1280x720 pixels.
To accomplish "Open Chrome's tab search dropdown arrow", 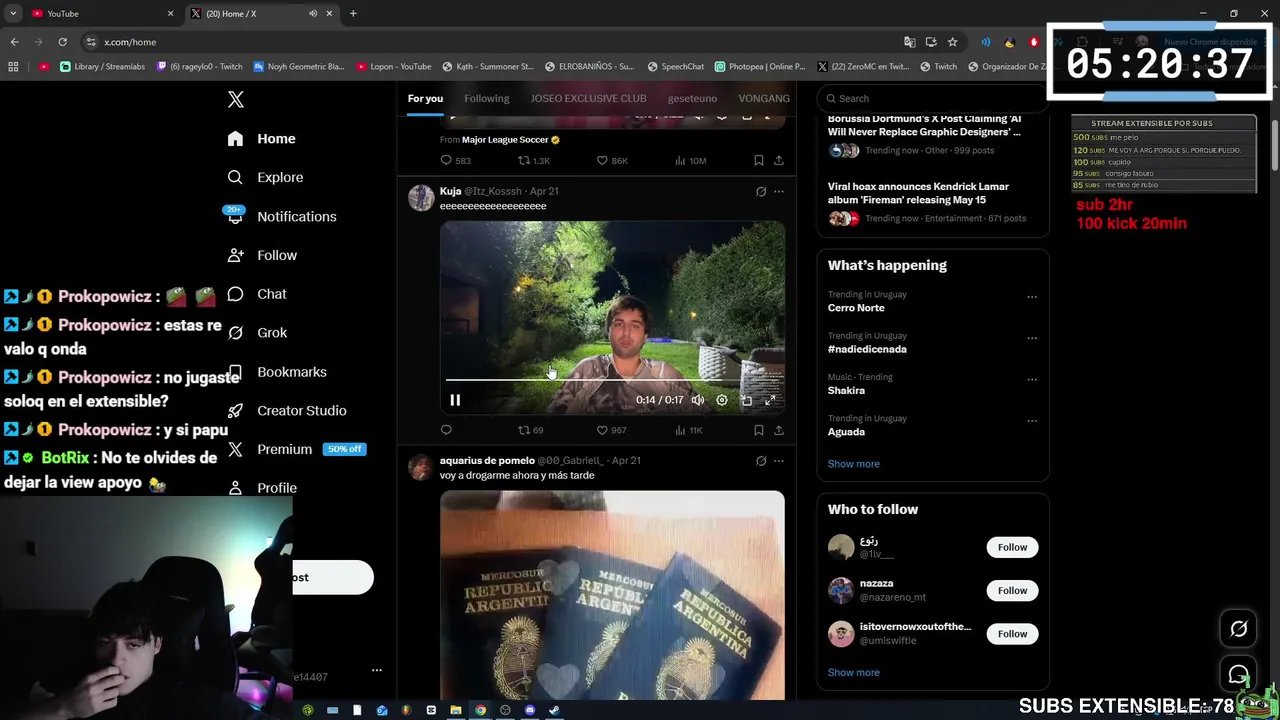I will 13,14.
